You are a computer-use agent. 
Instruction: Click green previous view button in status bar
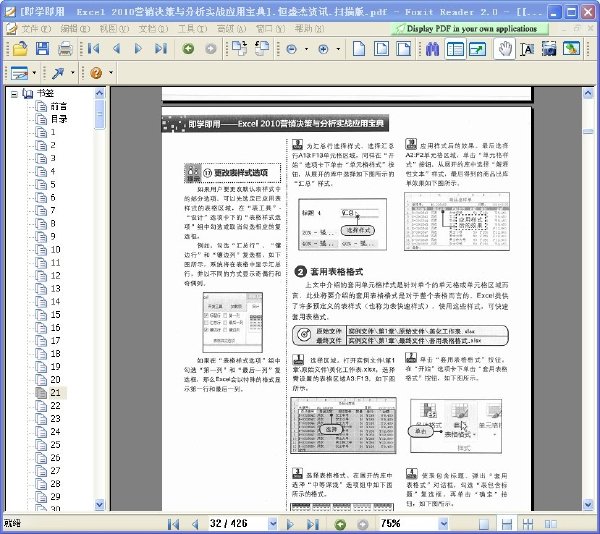pos(340,524)
